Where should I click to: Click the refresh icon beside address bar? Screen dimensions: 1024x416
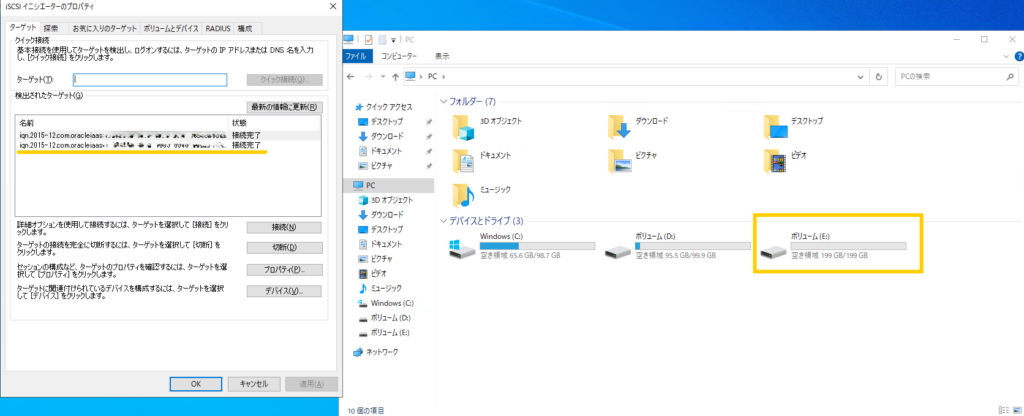pyautogui.click(x=878, y=76)
